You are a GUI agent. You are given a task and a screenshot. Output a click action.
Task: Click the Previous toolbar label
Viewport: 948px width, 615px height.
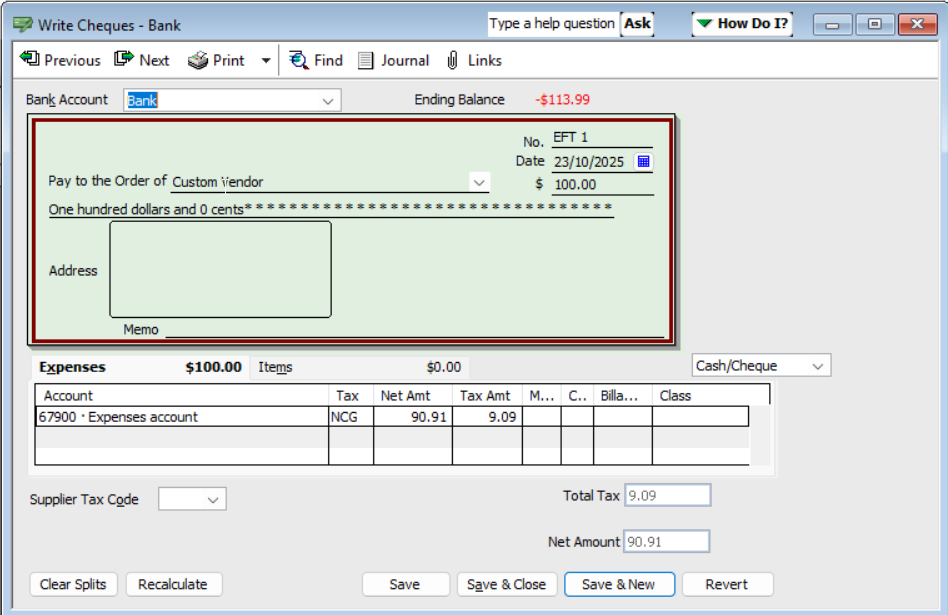[x=73, y=60]
